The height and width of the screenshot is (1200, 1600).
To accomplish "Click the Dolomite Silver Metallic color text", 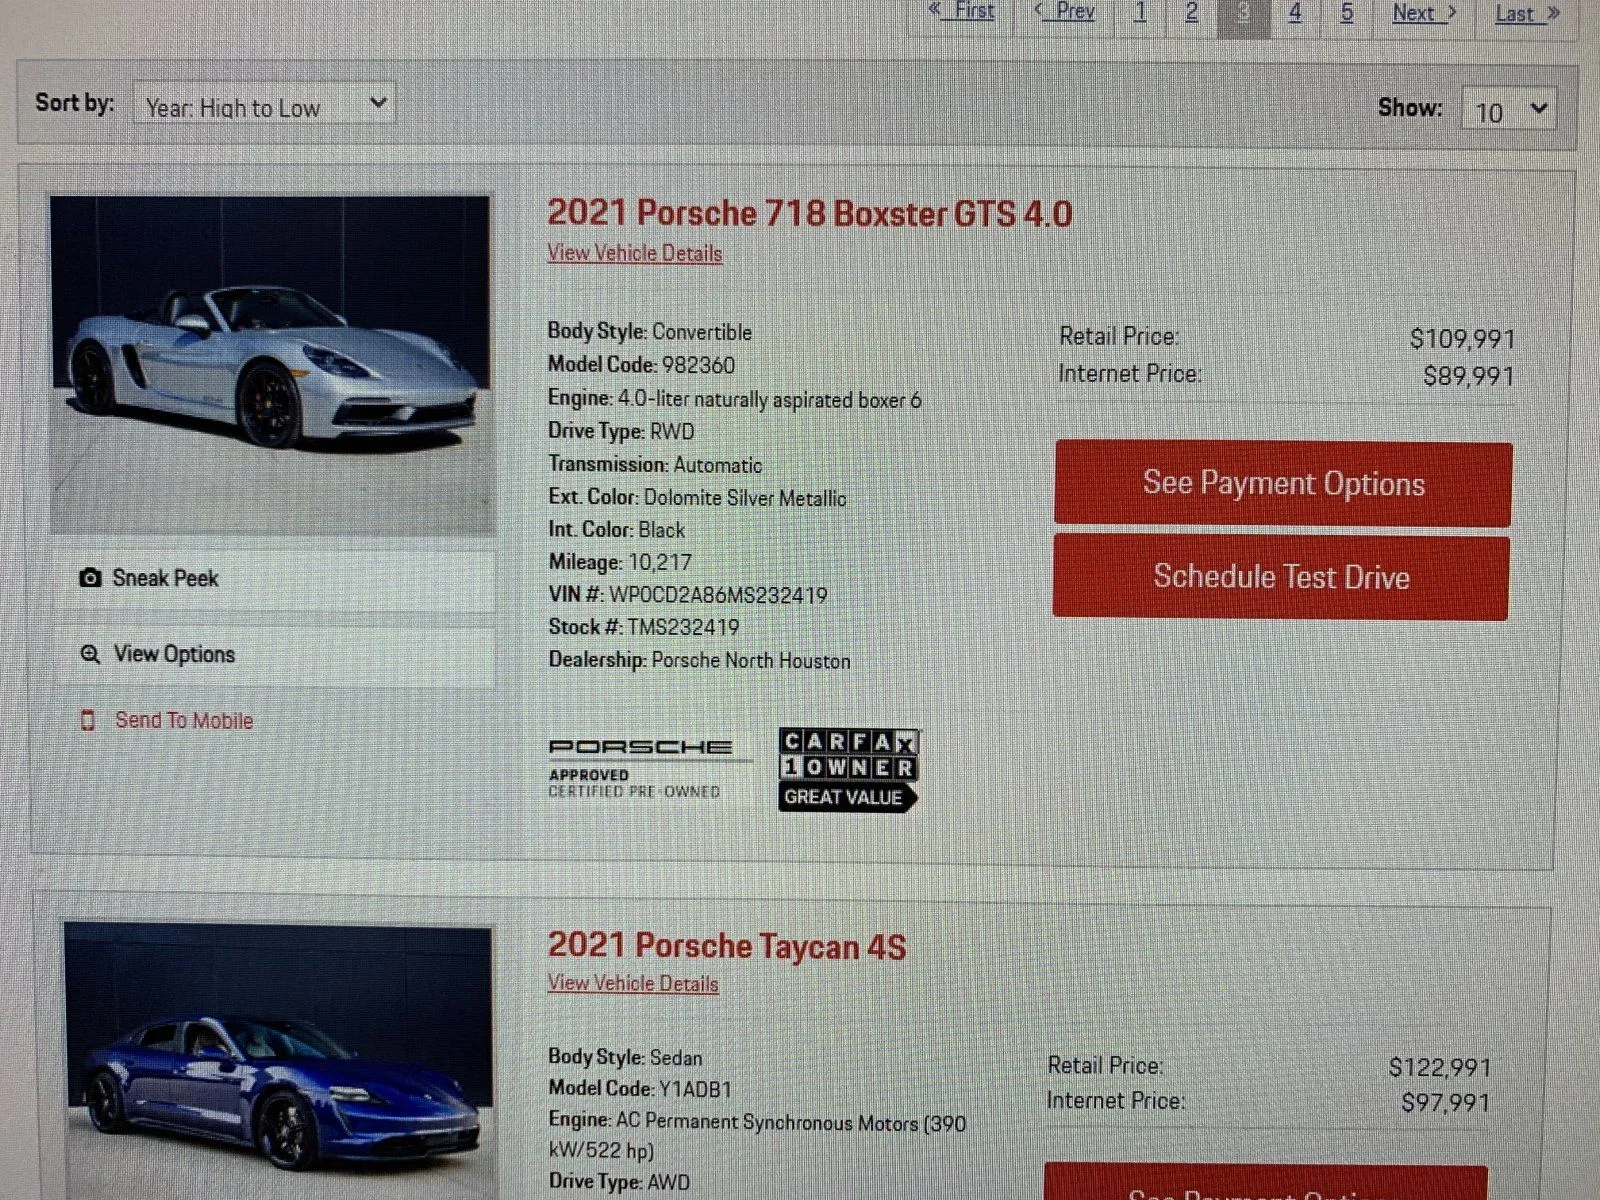I will click(745, 498).
